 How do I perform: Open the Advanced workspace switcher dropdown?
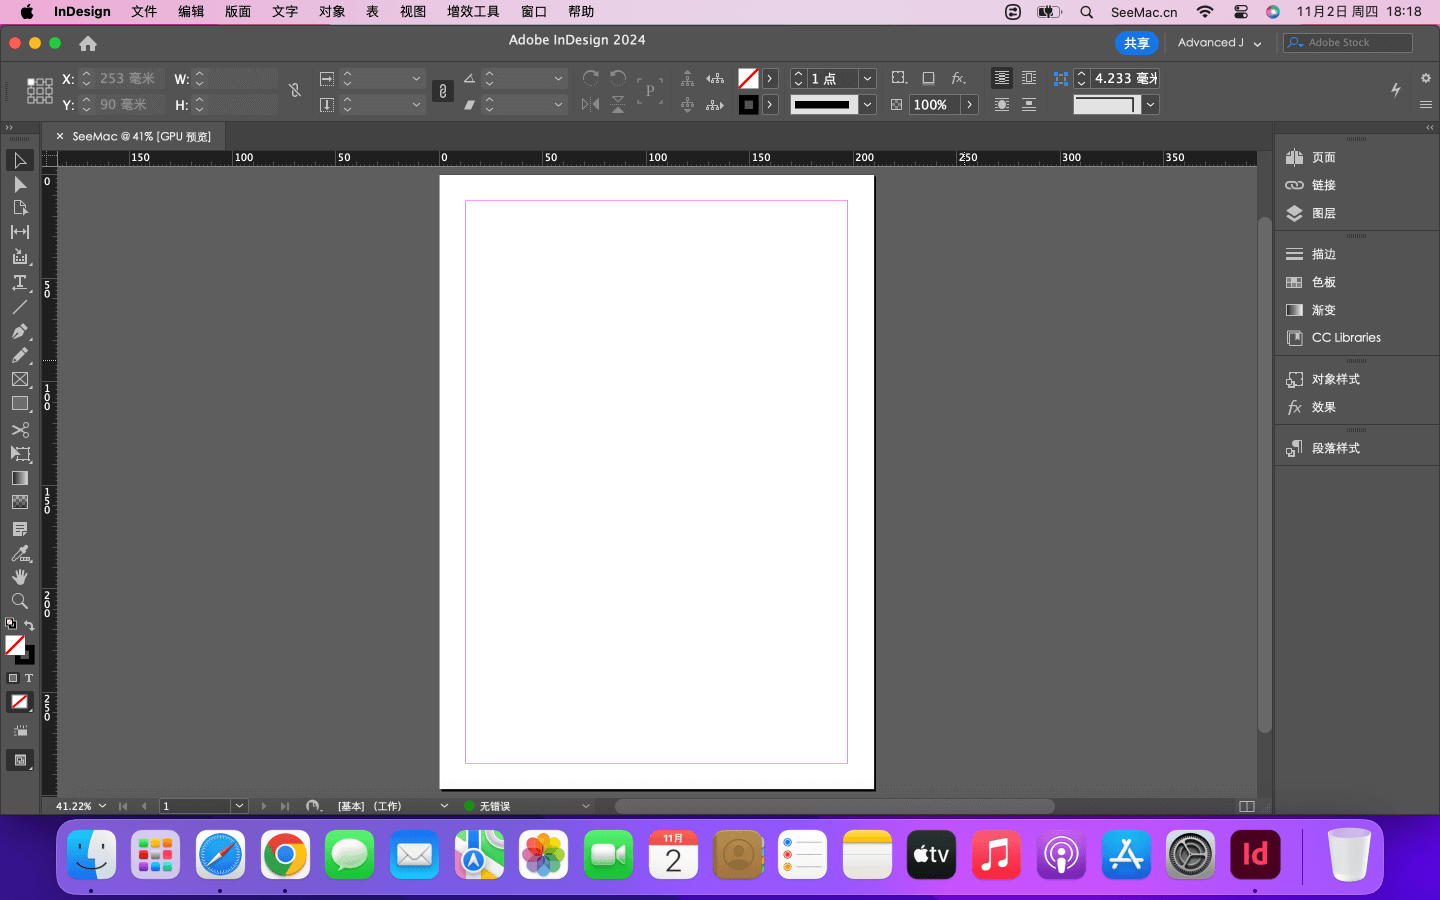click(1219, 43)
